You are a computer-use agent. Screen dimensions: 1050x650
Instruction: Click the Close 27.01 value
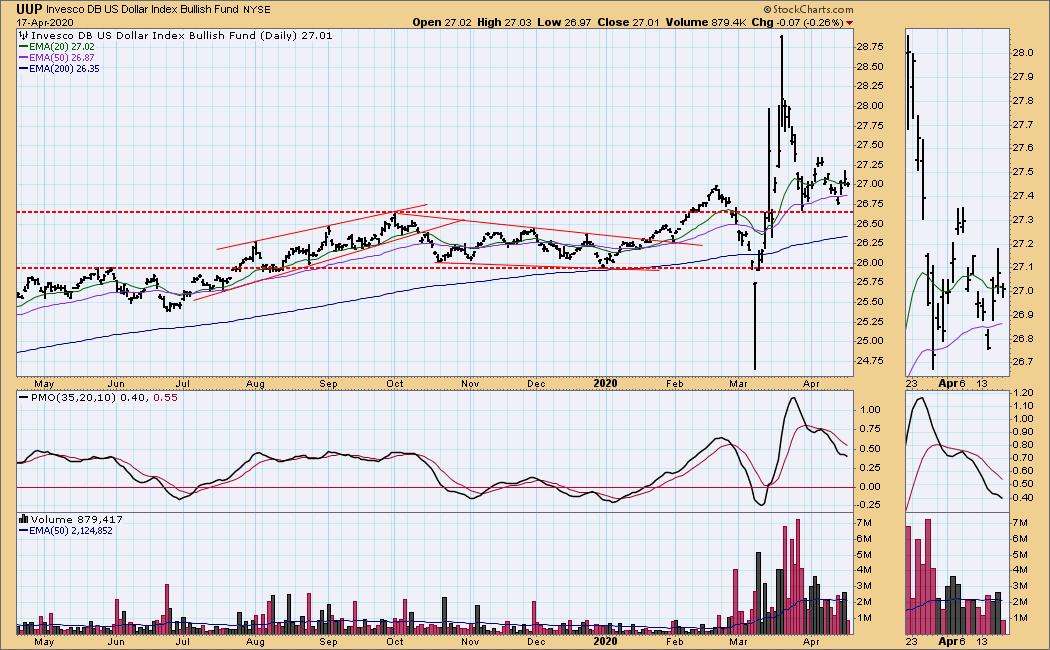point(628,22)
